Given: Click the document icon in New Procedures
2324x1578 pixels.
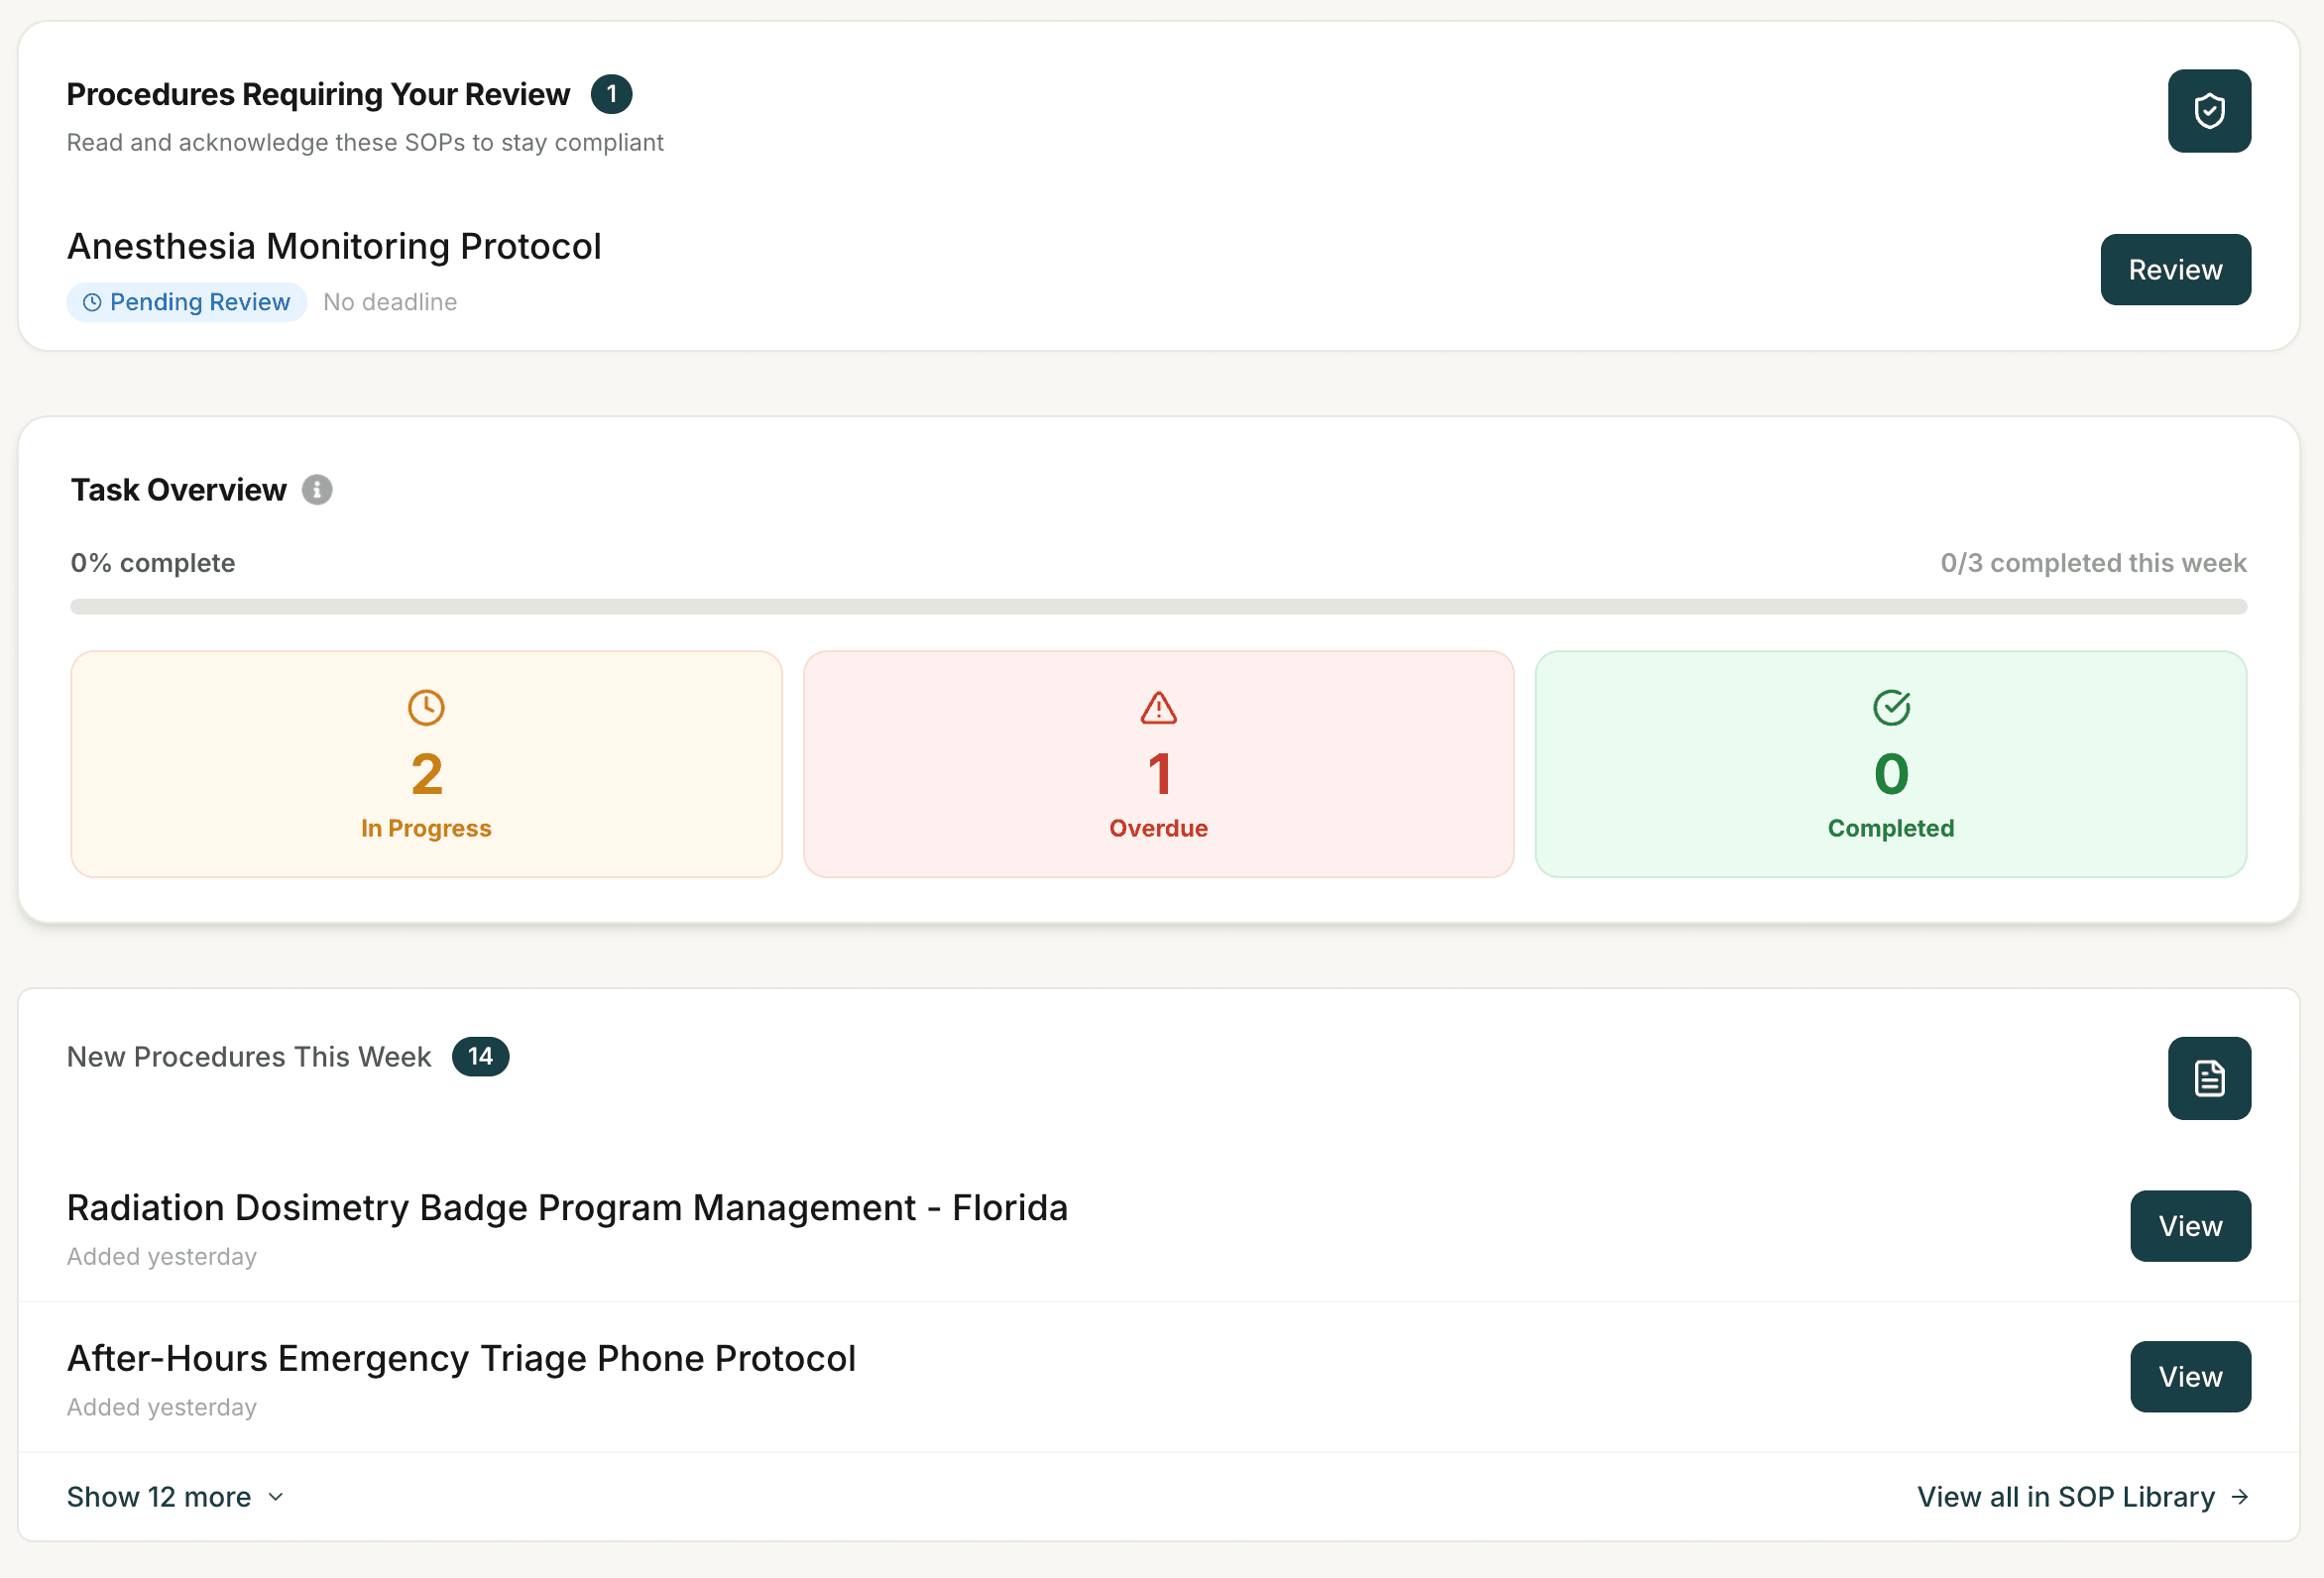Looking at the screenshot, I should point(2208,1078).
